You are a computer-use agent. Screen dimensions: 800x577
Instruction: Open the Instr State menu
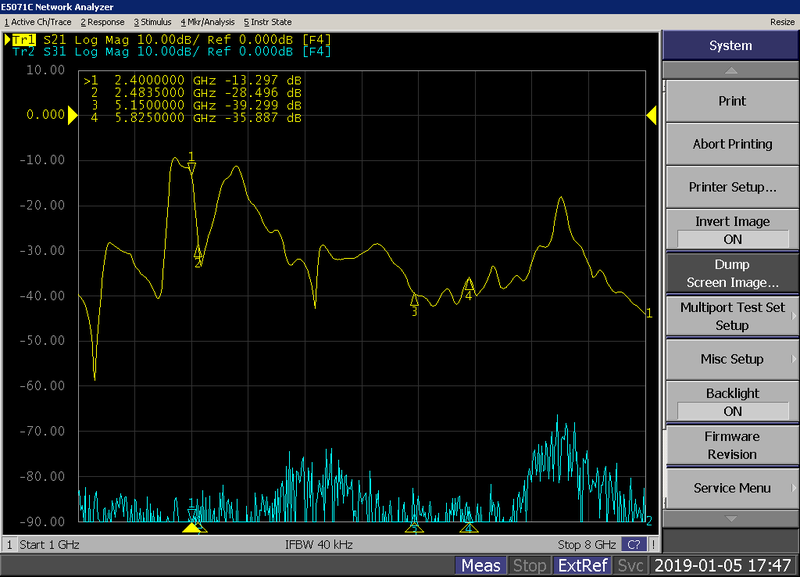coord(266,21)
